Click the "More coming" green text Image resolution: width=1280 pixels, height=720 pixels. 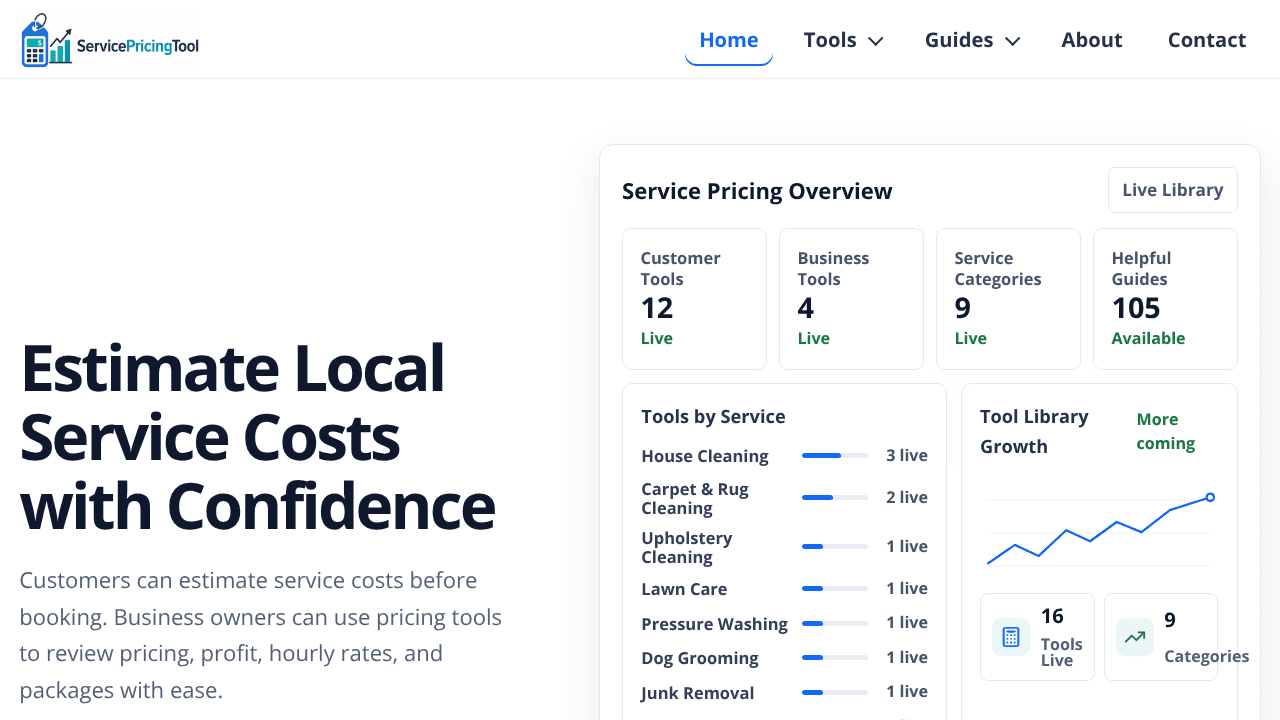tap(1166, 431)
